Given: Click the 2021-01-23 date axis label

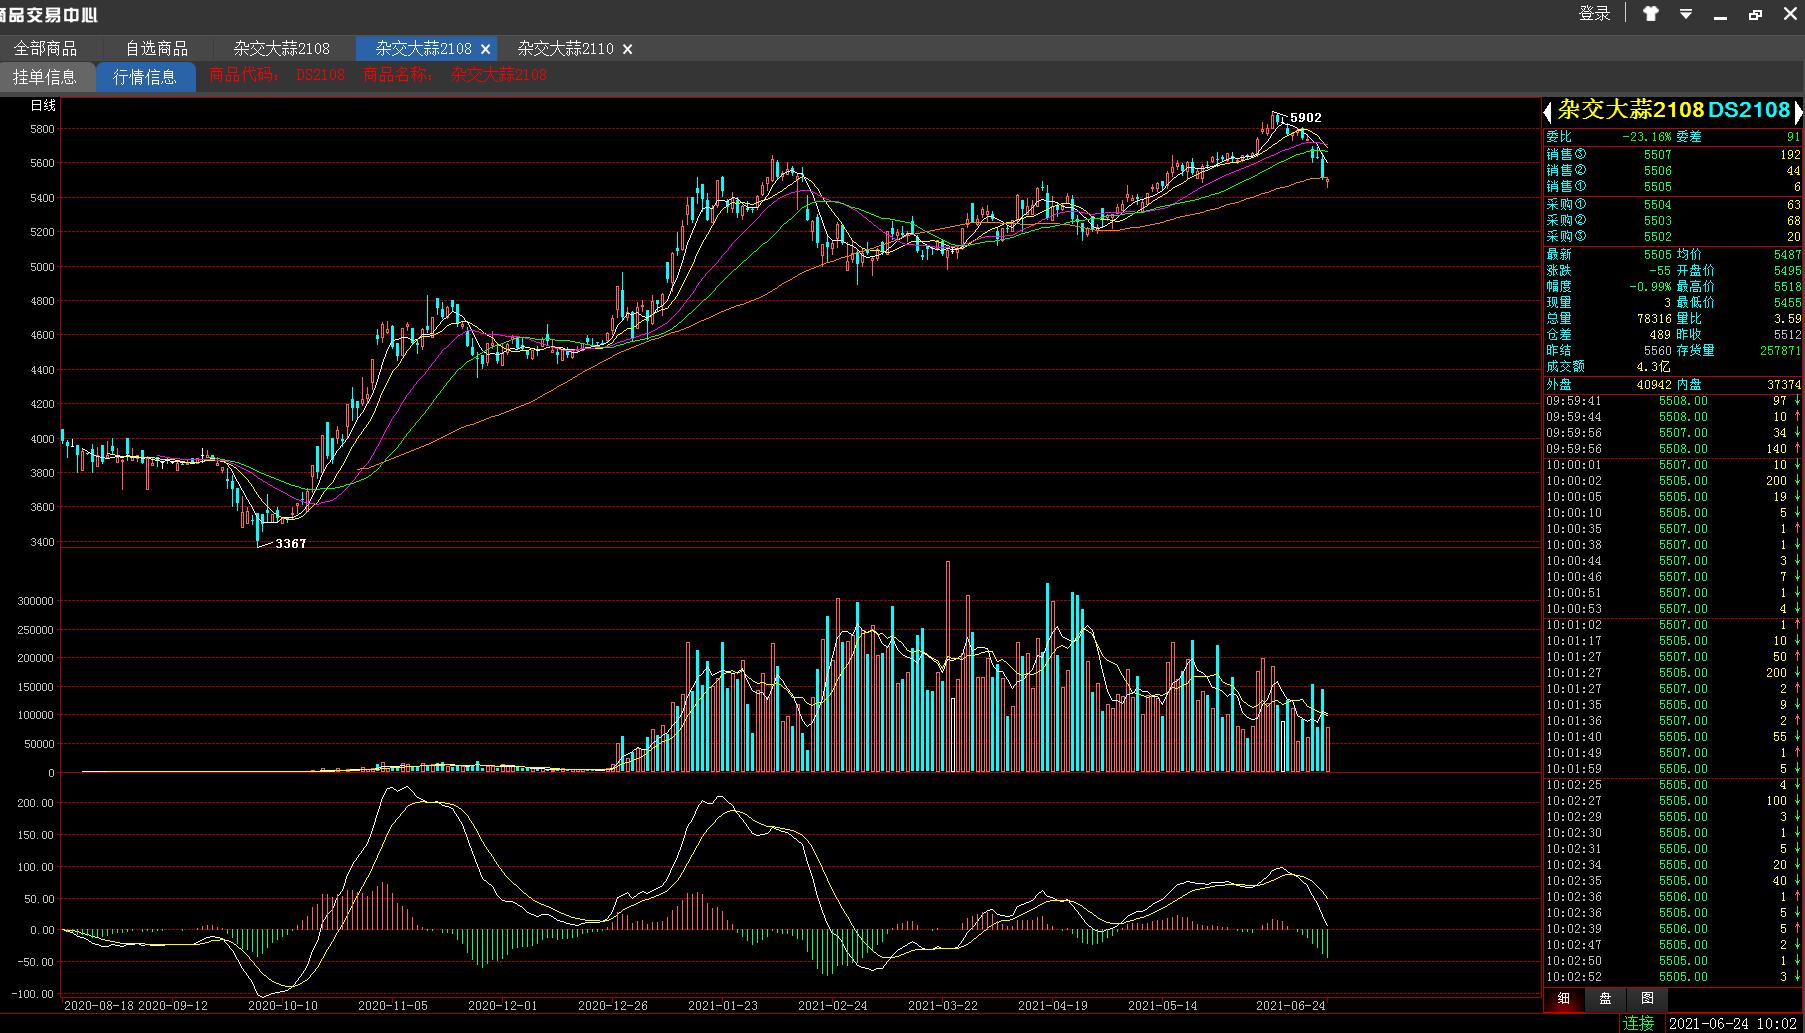Looking at the screenshot, I should click(723, 1006).
